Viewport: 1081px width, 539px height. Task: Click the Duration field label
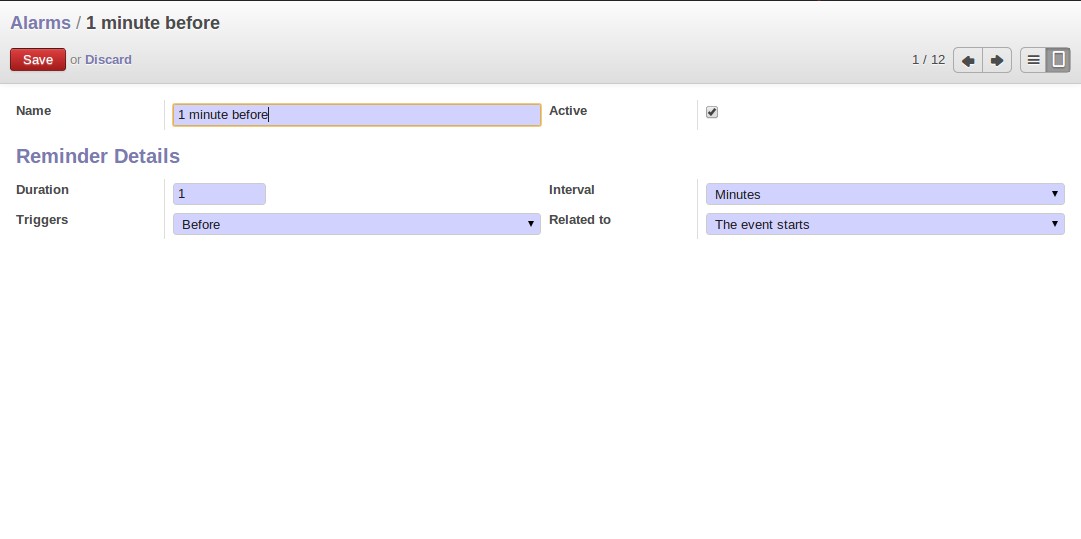42,190
